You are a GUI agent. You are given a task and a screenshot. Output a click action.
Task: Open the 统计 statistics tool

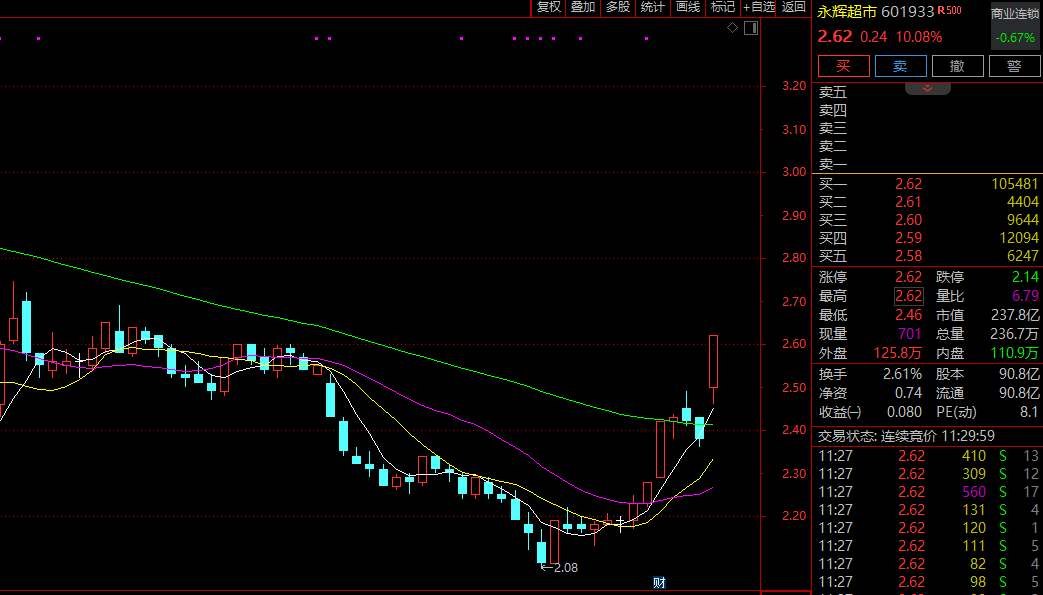click(x=653, y=7)
